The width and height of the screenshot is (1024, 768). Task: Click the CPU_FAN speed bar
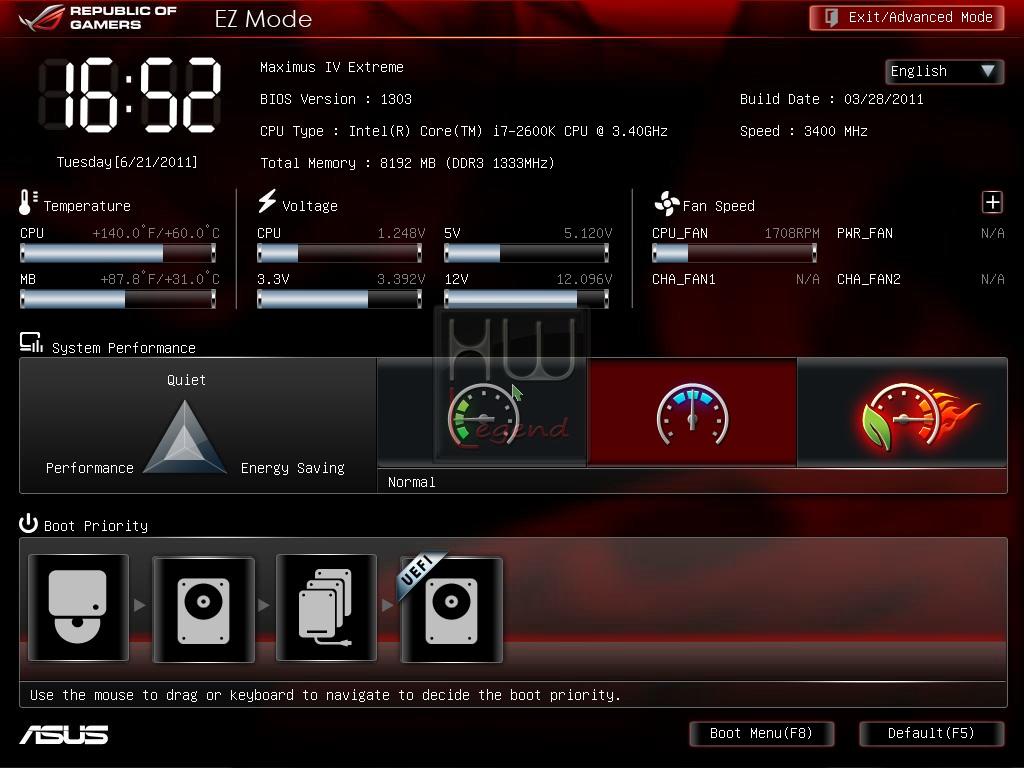click(x=734, y=253)
